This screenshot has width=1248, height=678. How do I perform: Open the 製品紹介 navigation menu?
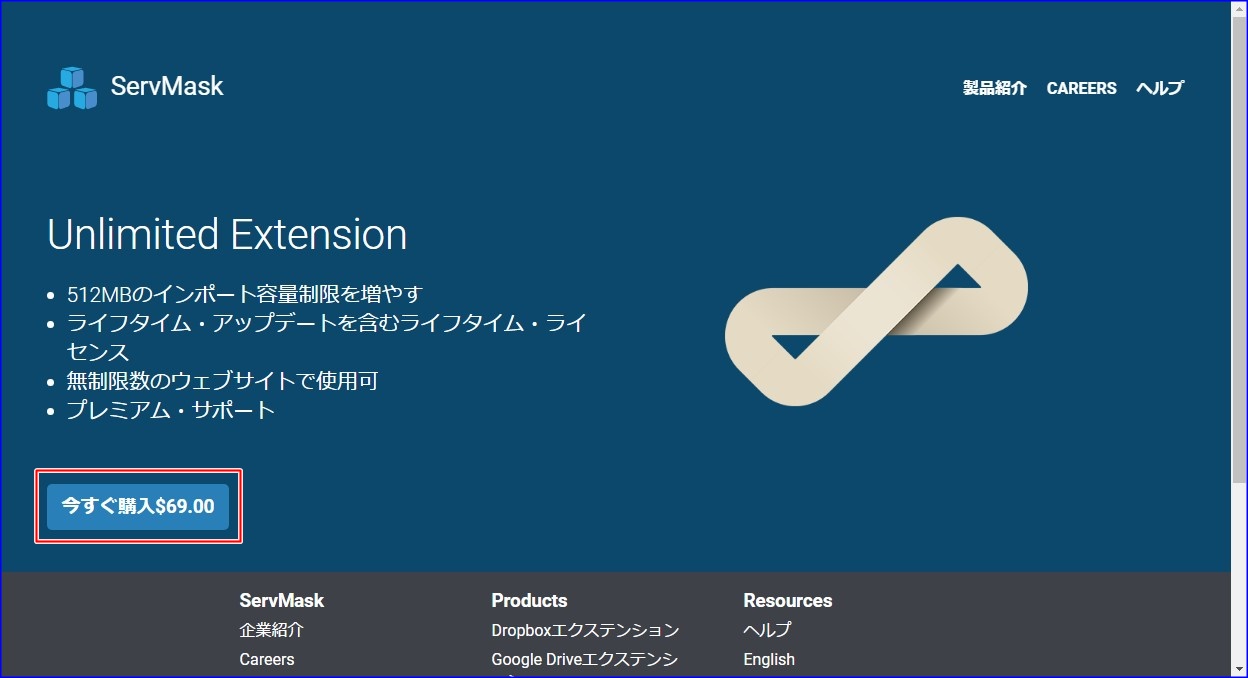click(x=994, y=88)
